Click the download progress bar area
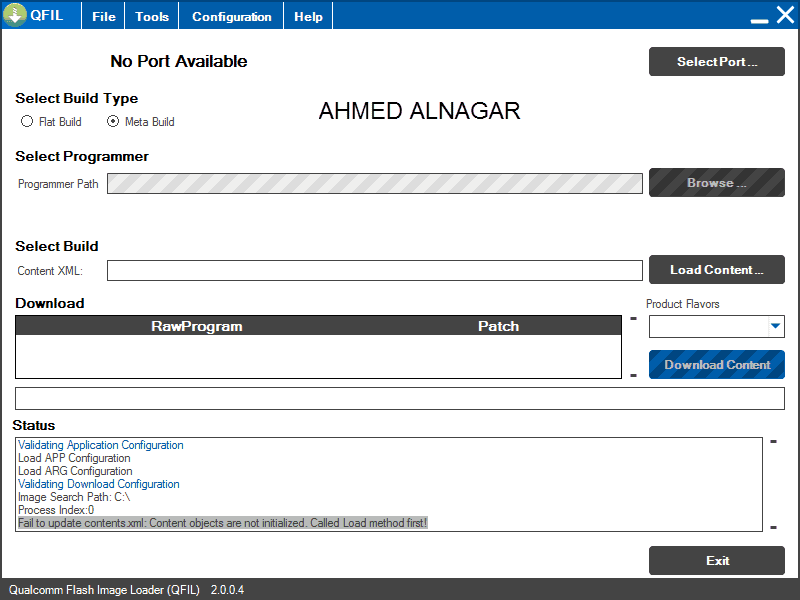 399,398
